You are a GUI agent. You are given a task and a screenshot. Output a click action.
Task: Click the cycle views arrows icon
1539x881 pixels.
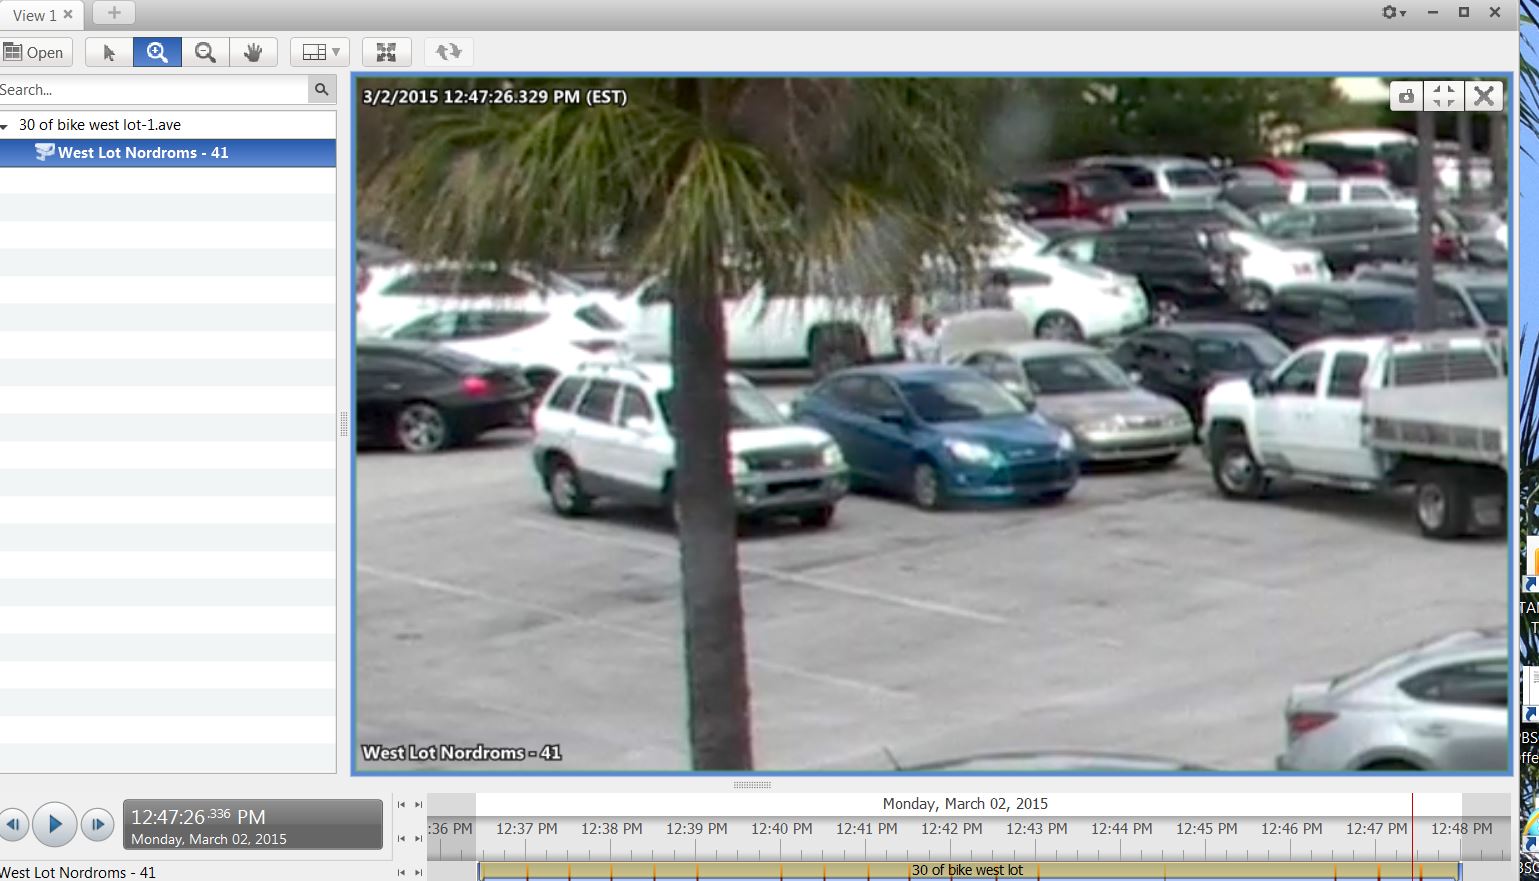448,52
